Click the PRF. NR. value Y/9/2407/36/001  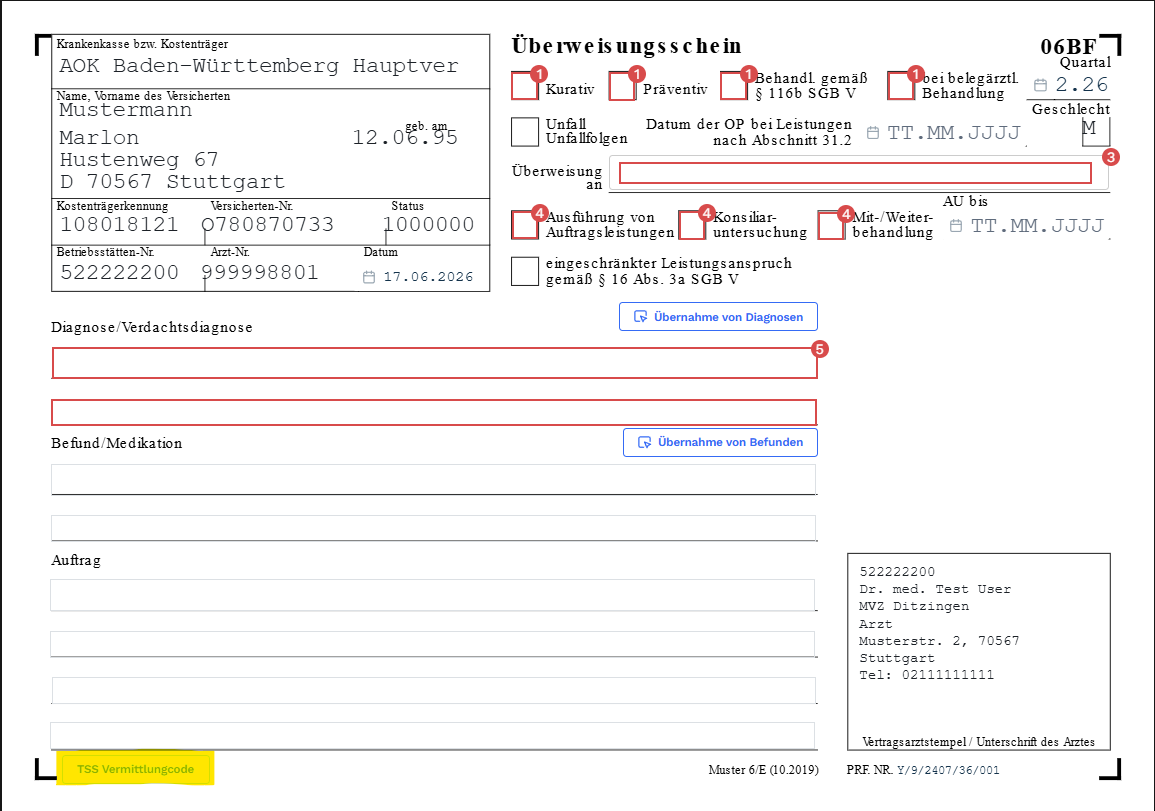pyautogui.click(x=948, y=770)
